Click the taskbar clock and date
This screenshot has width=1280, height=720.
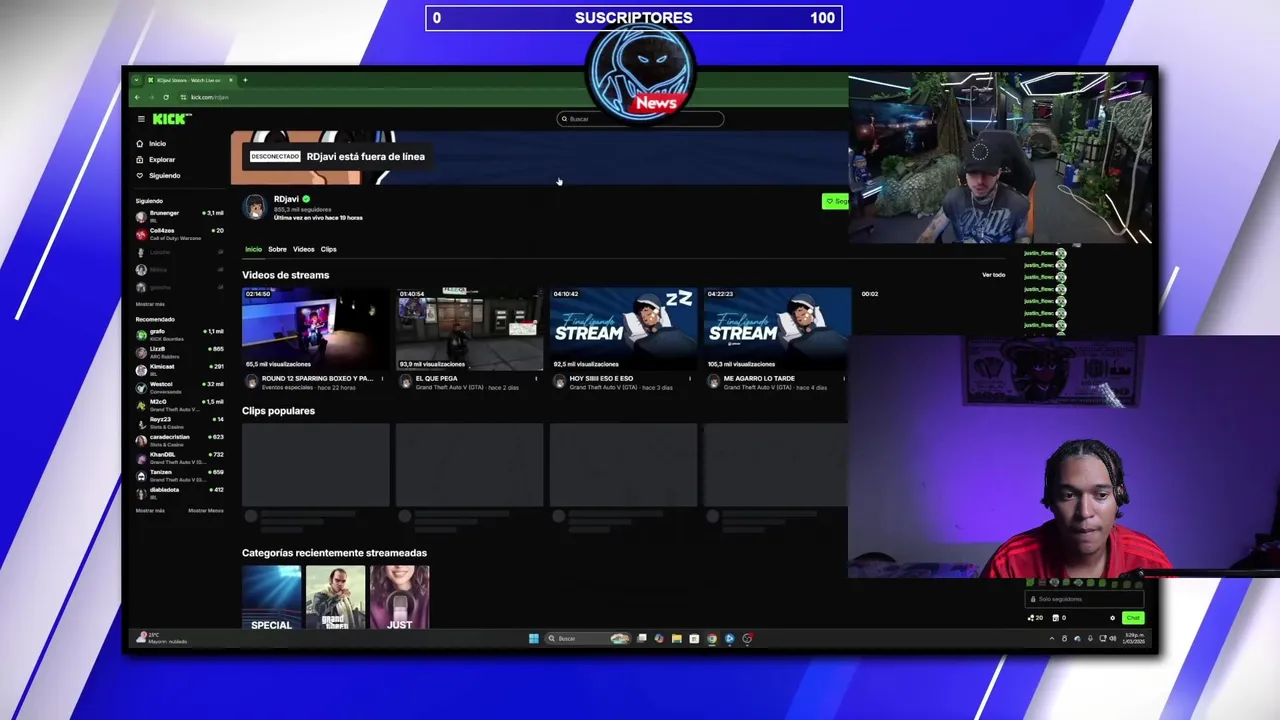(x=1135, y=638)
